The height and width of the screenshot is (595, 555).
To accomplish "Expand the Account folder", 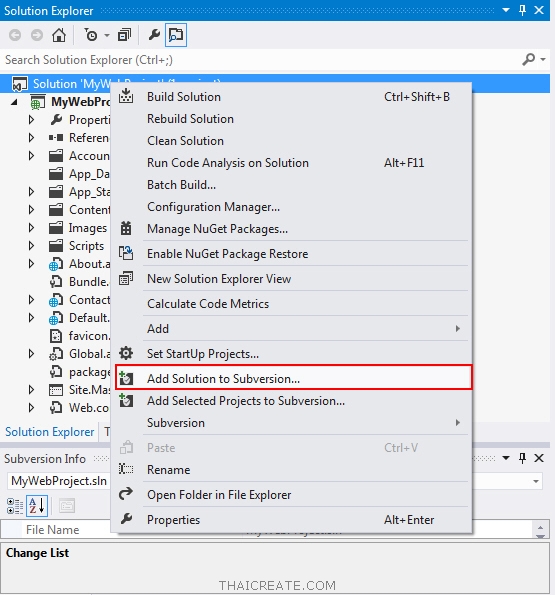I will tap(31, 156).
